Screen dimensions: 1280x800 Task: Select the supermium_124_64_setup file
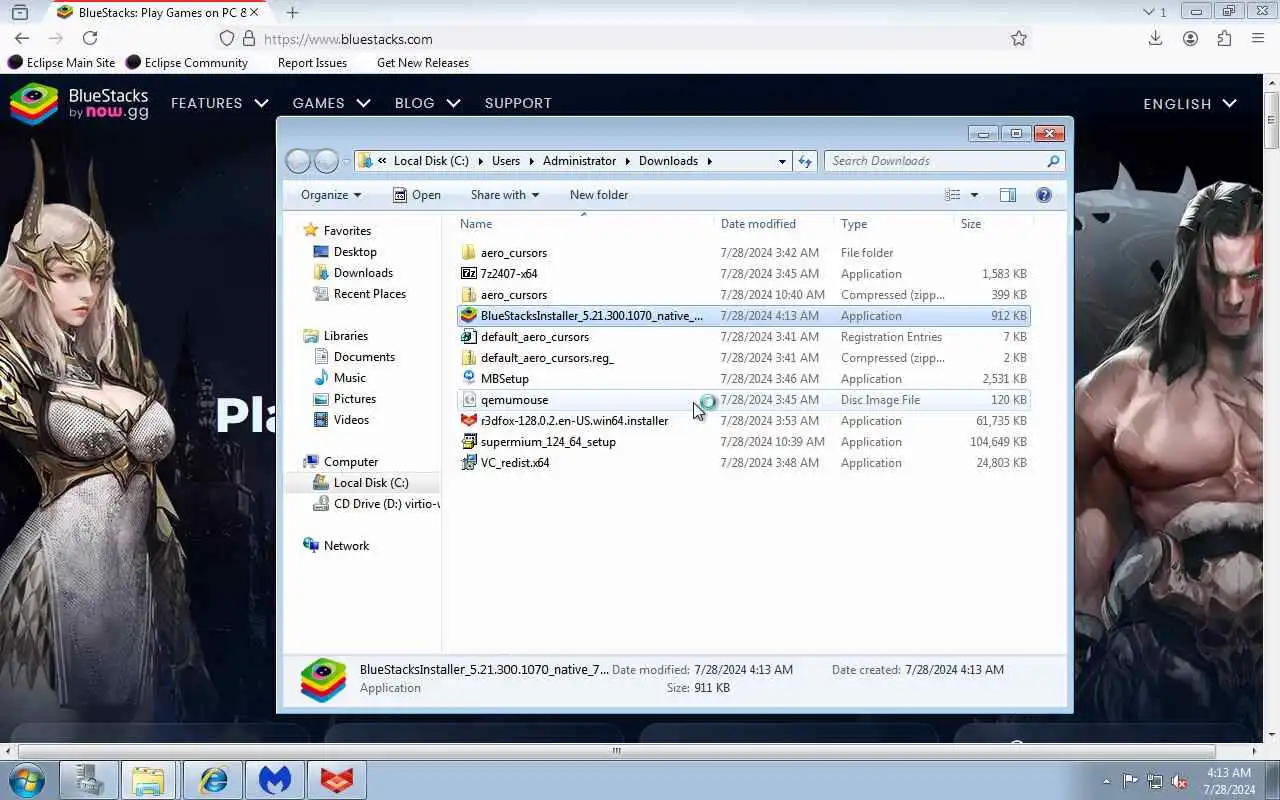coord(743,442)
